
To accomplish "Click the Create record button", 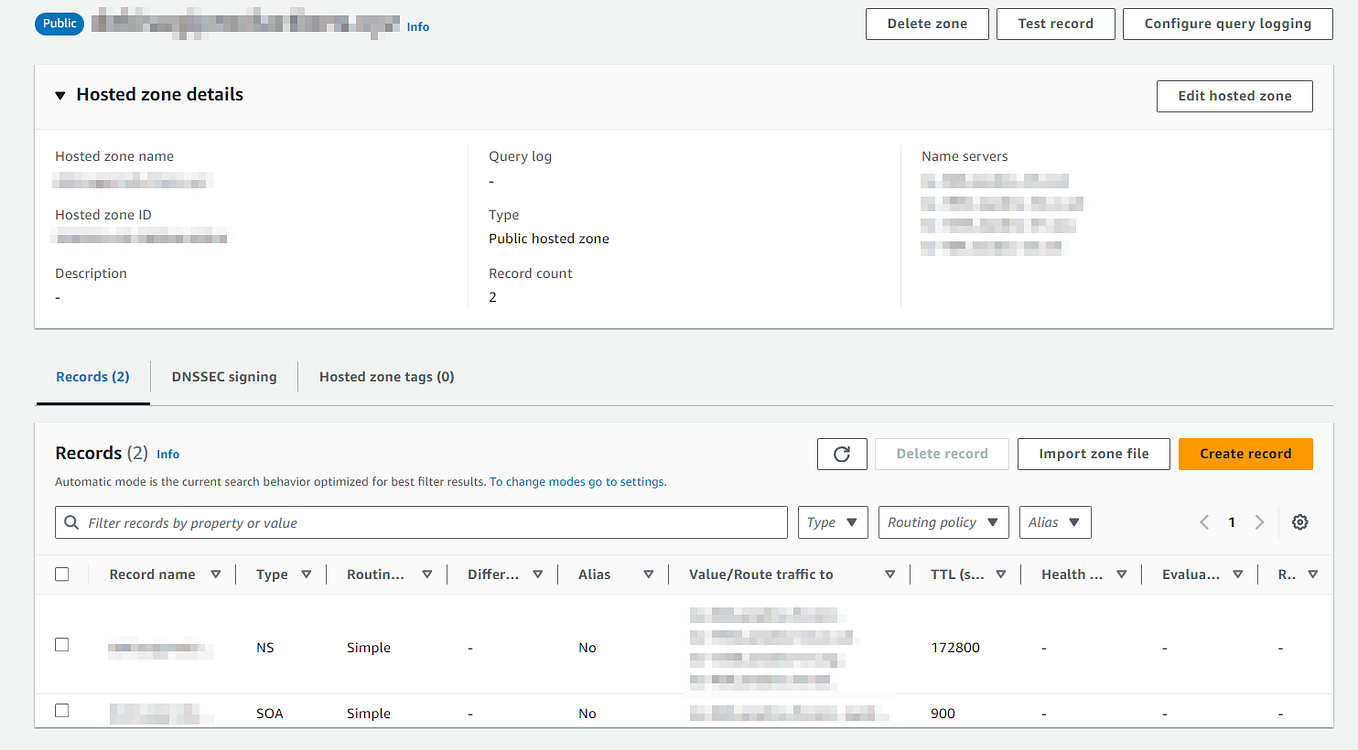I will click(1245, 453).
